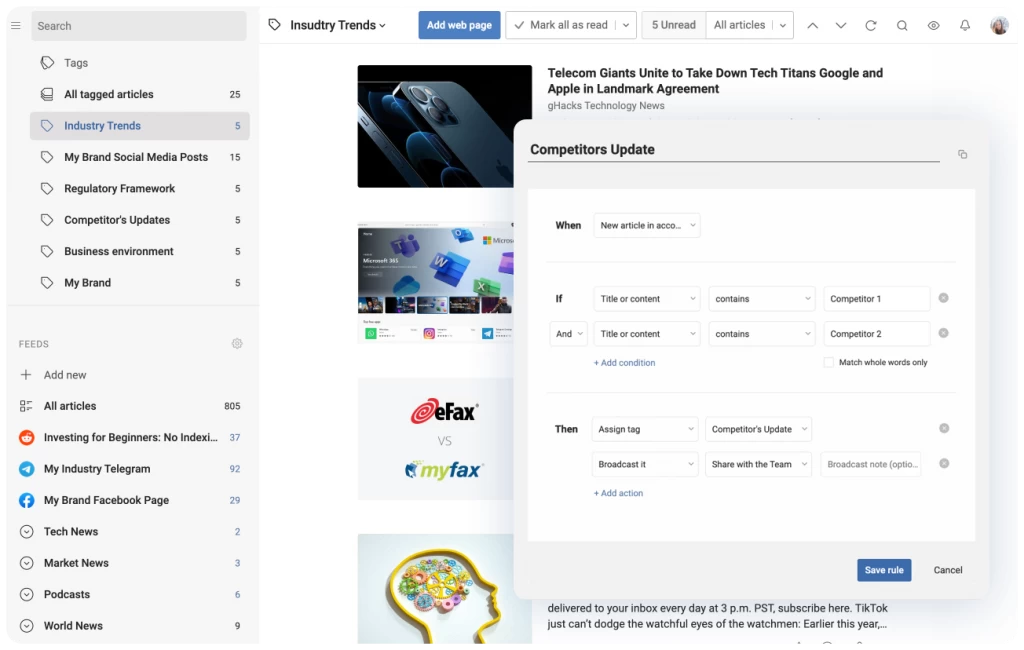This screenshot has height=650, width=1024.
Task: Open the When trigger dropdown
Action: tap(647, 225)
